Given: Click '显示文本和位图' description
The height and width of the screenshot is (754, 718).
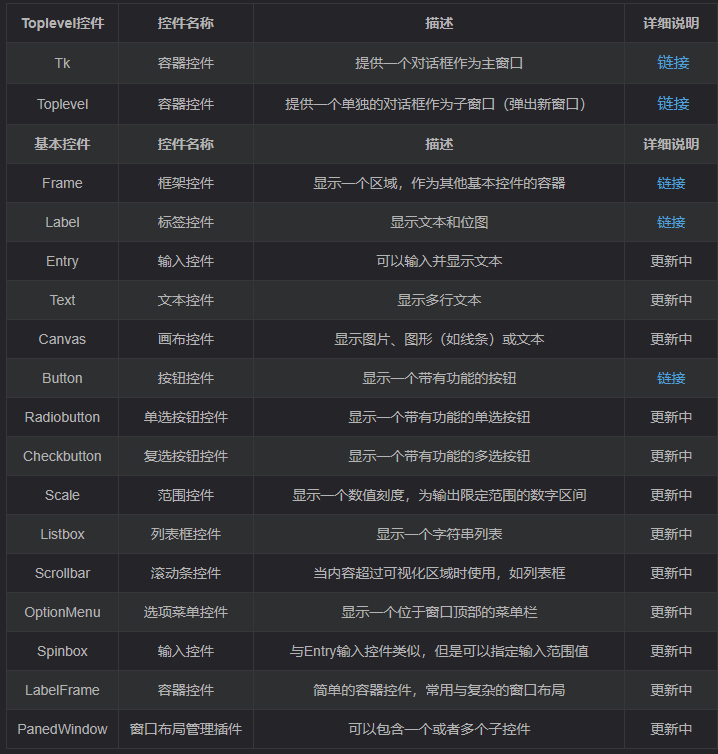Looking at the screenshot, I should point(439,222).
